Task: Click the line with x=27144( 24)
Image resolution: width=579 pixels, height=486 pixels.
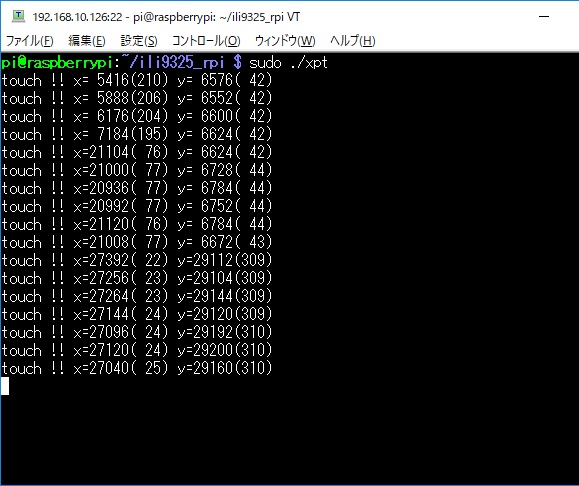Action: click(x=137, y=314)
